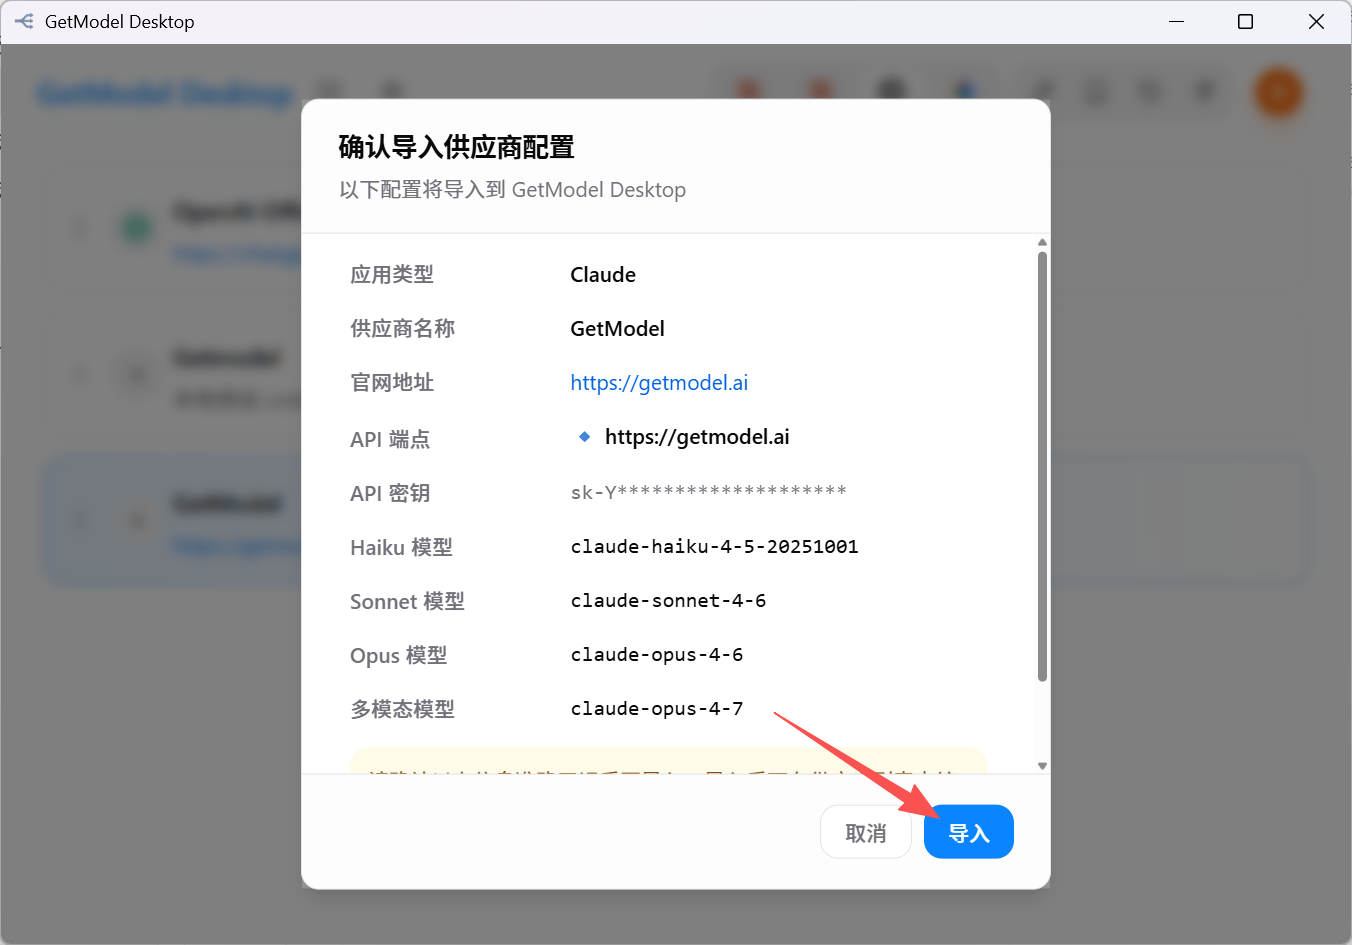
Task: Open the https://getmodel.ai official site link
Action: [659, 383]
